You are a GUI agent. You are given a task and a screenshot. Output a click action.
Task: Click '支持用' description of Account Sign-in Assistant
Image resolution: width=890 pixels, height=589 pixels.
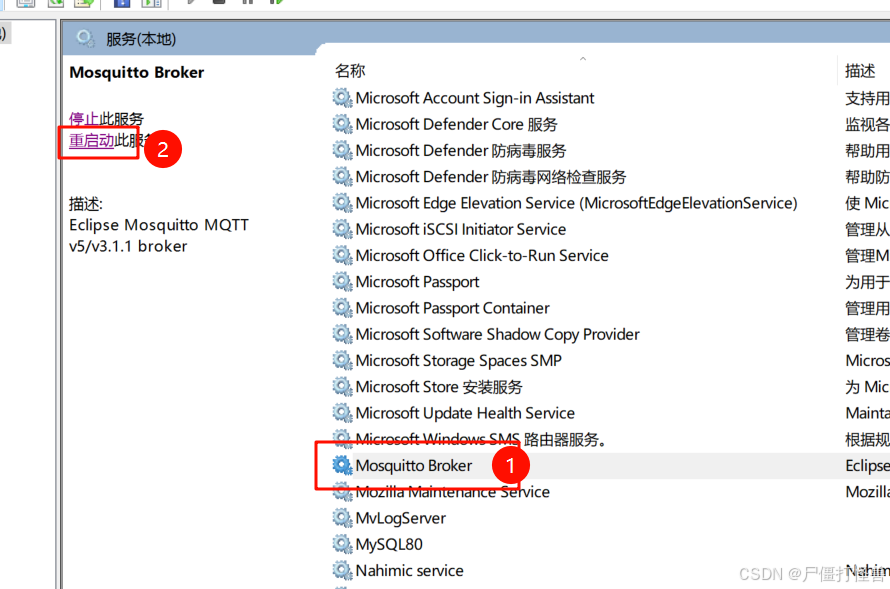point(867,98)
